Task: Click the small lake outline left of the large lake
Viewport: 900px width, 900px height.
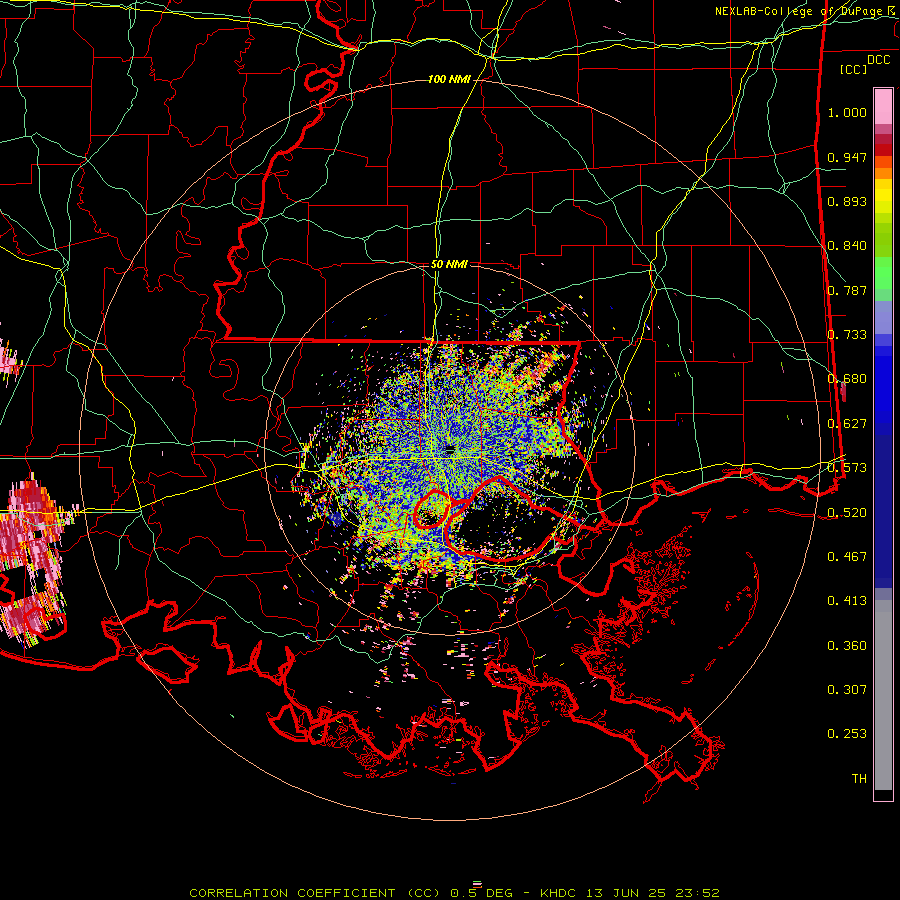Action: [430, 509]
